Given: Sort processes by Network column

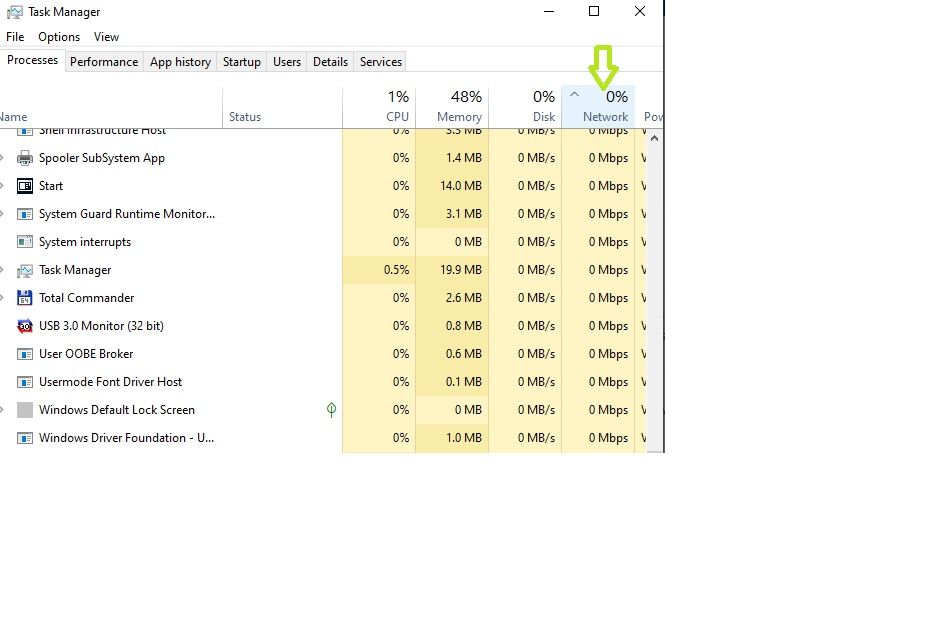Looking at the screenshot, I should (598, 107).
